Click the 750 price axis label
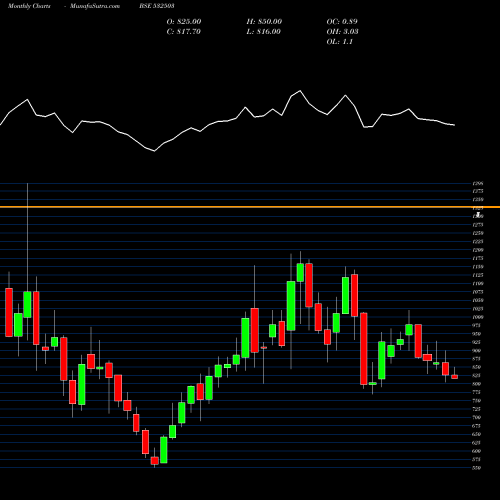 click(x=477, y=401)
